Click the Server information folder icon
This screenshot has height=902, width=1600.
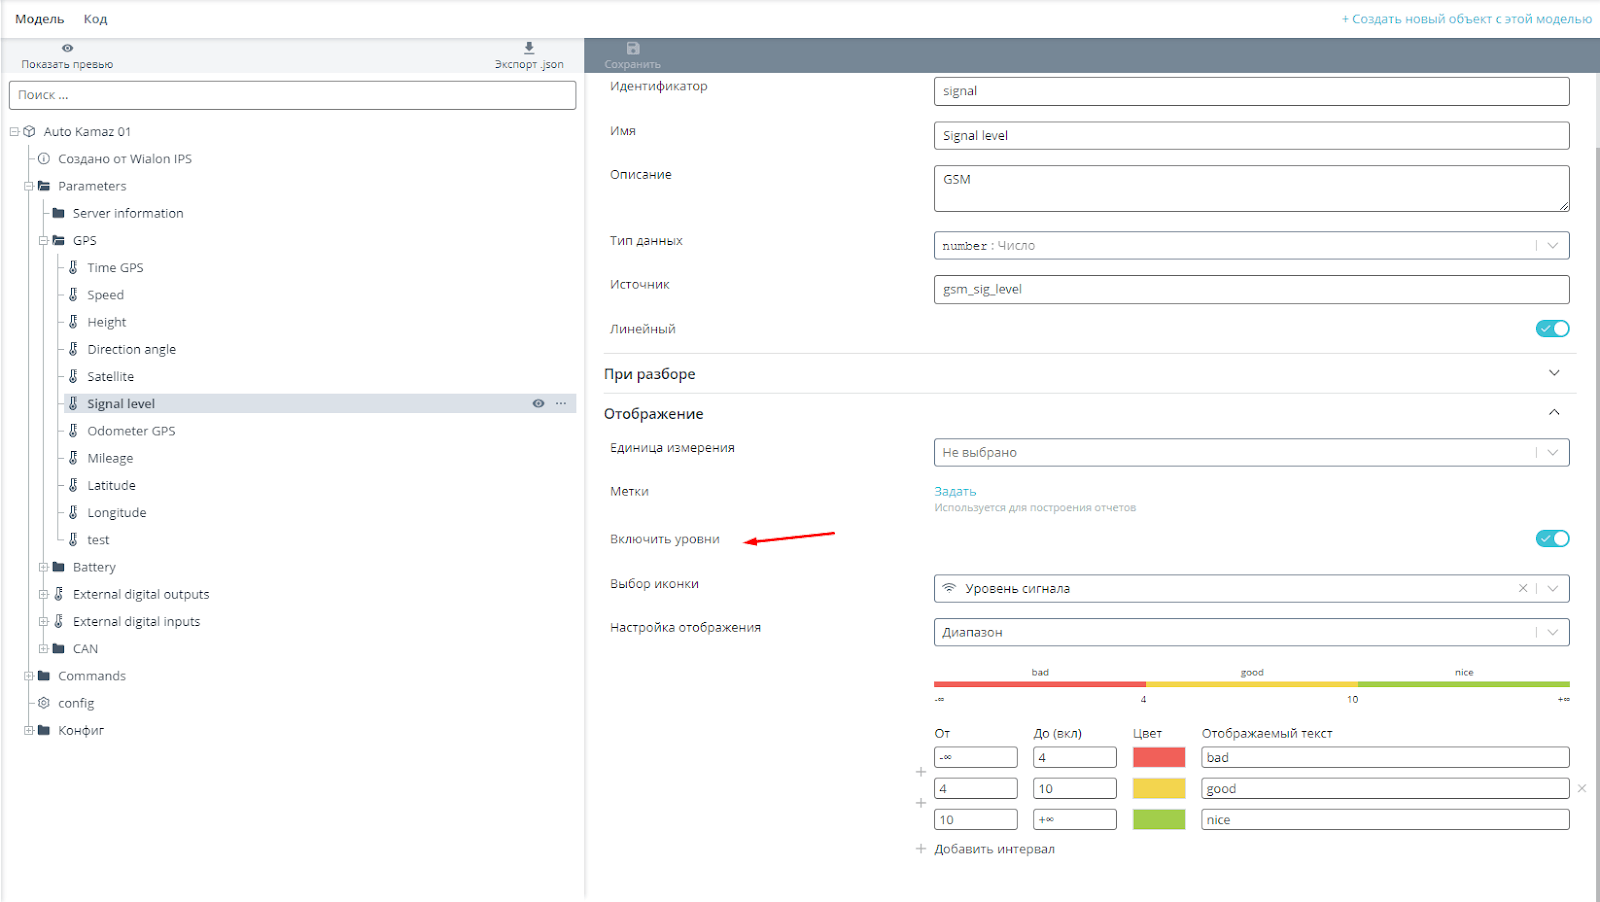click(58, 213)
